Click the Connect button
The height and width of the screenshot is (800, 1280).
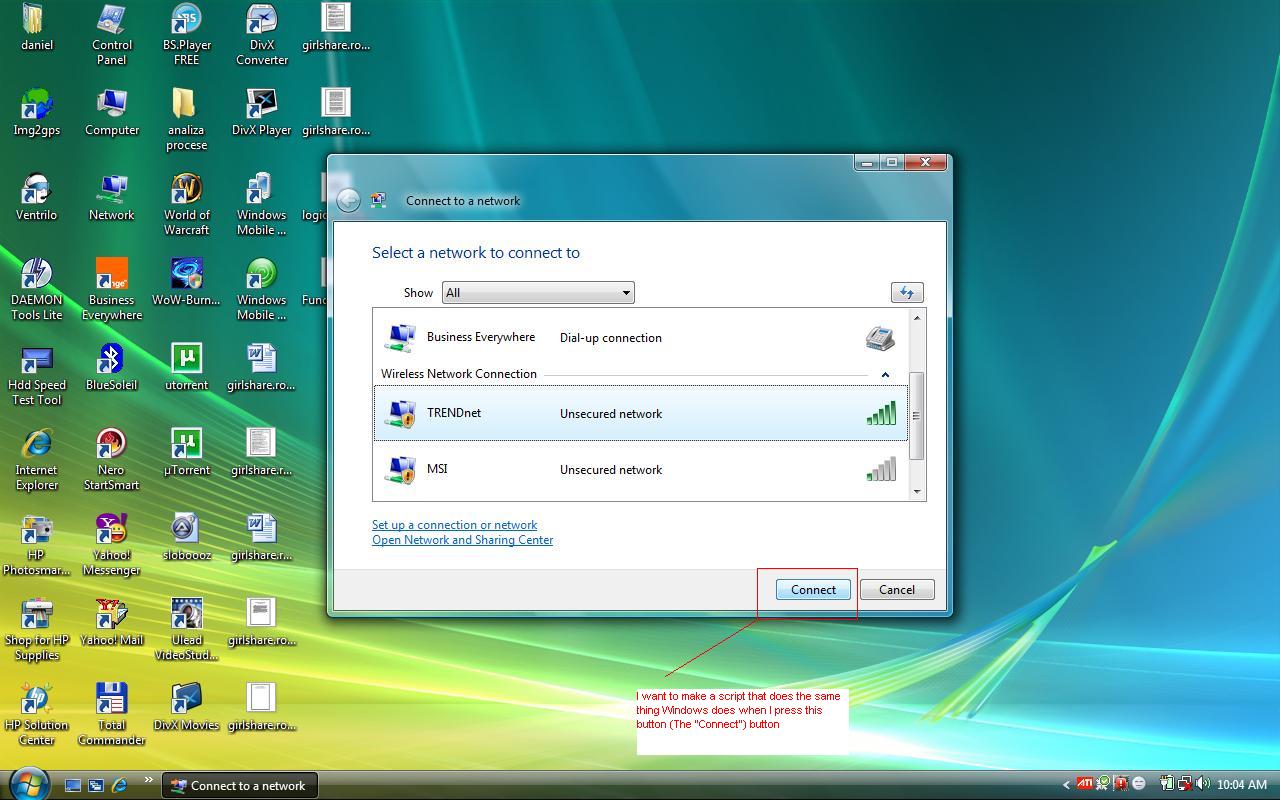coord(813,590)
